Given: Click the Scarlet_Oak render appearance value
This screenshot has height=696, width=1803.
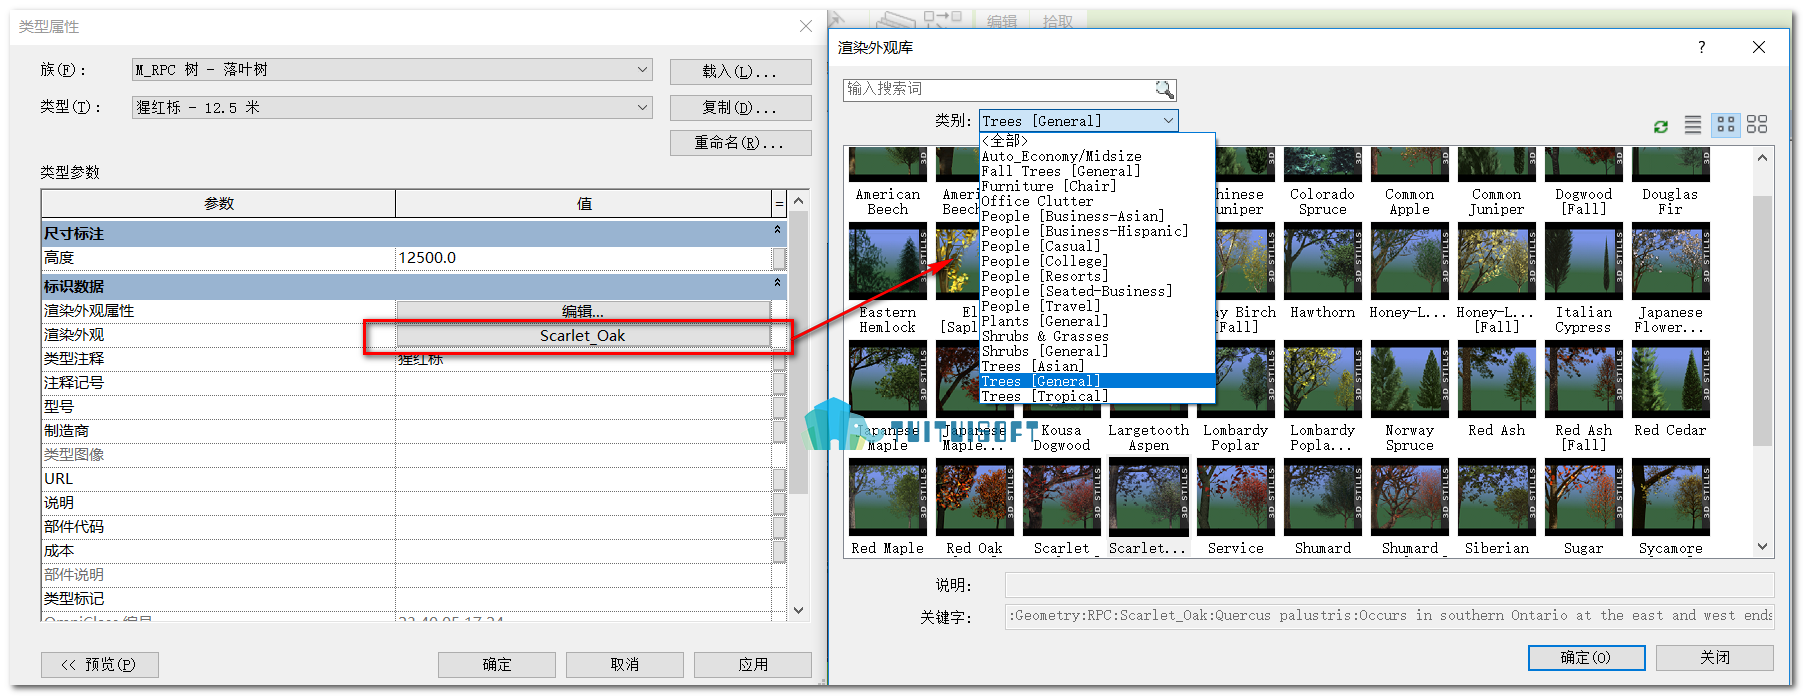Looking at the screenshot, I should (x=583, y=335).
